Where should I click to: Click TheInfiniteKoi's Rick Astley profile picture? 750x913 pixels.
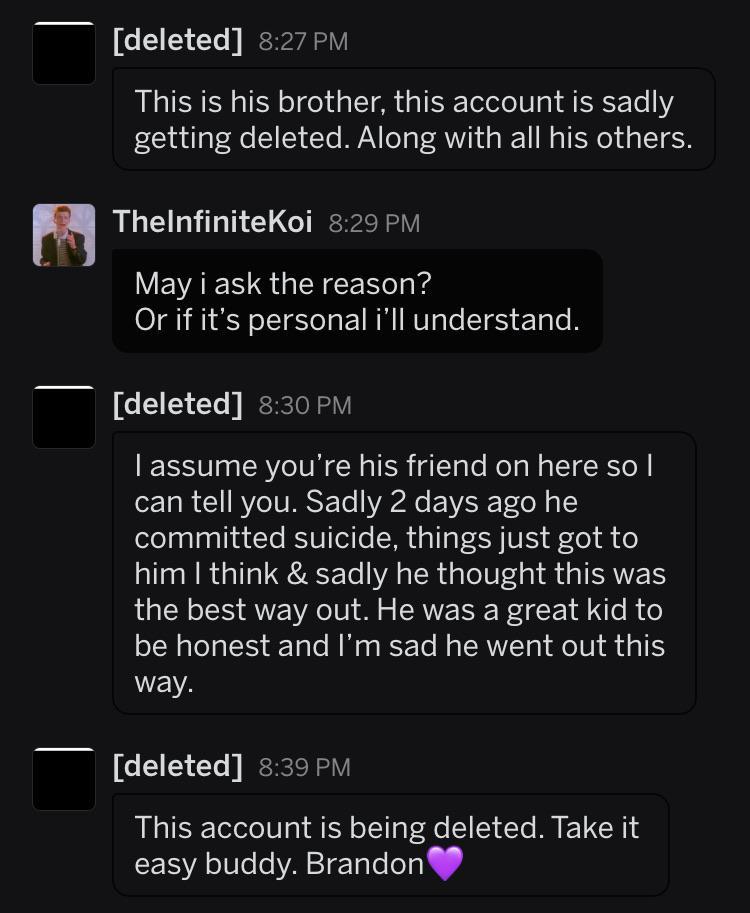[x=64, y=235]
